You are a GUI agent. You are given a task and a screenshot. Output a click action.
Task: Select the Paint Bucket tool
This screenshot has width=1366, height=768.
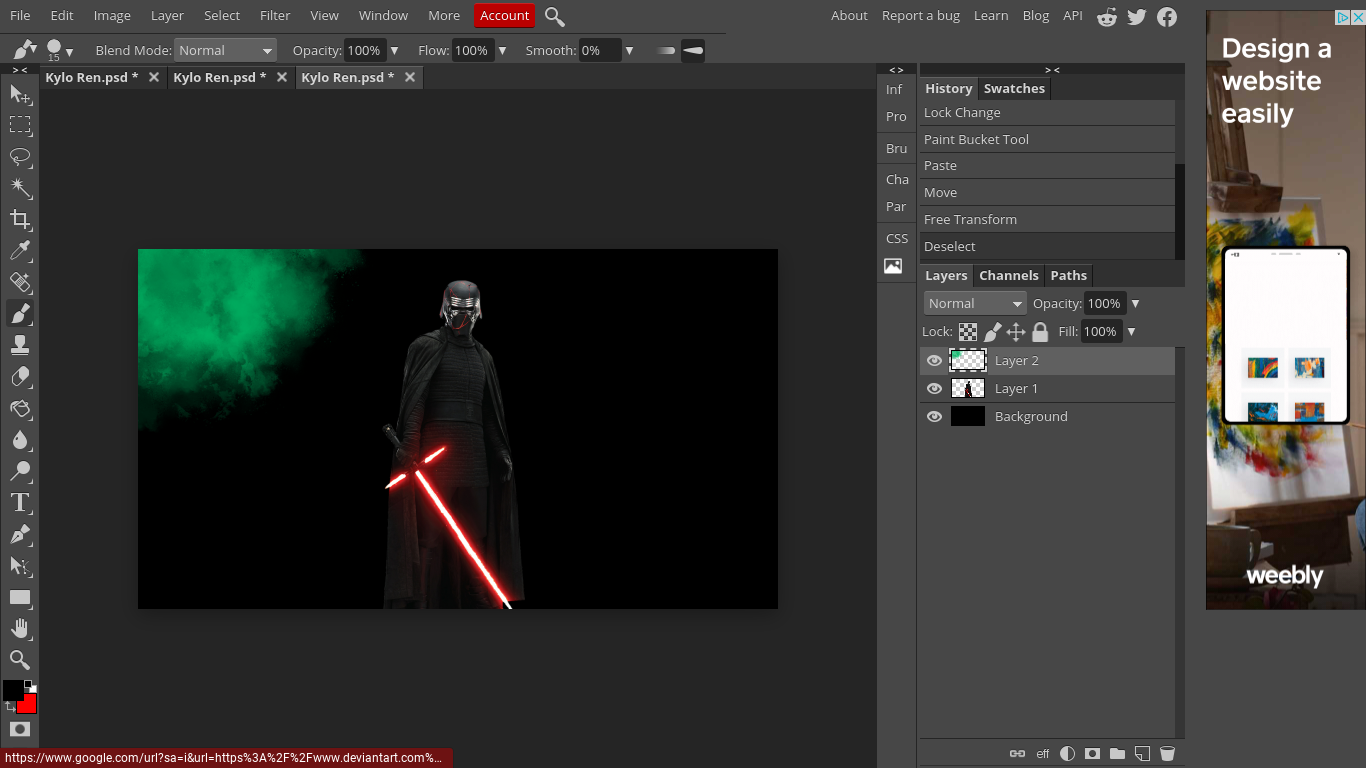pos(20,409)
